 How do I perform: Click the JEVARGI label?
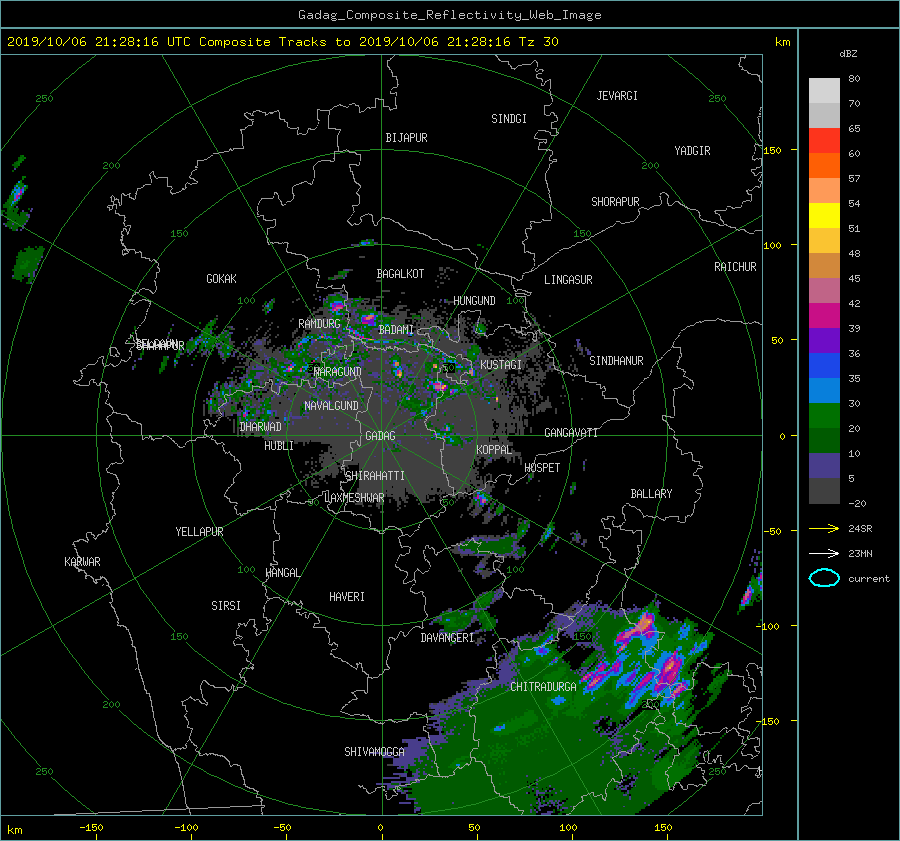click(x=617, y=96)
